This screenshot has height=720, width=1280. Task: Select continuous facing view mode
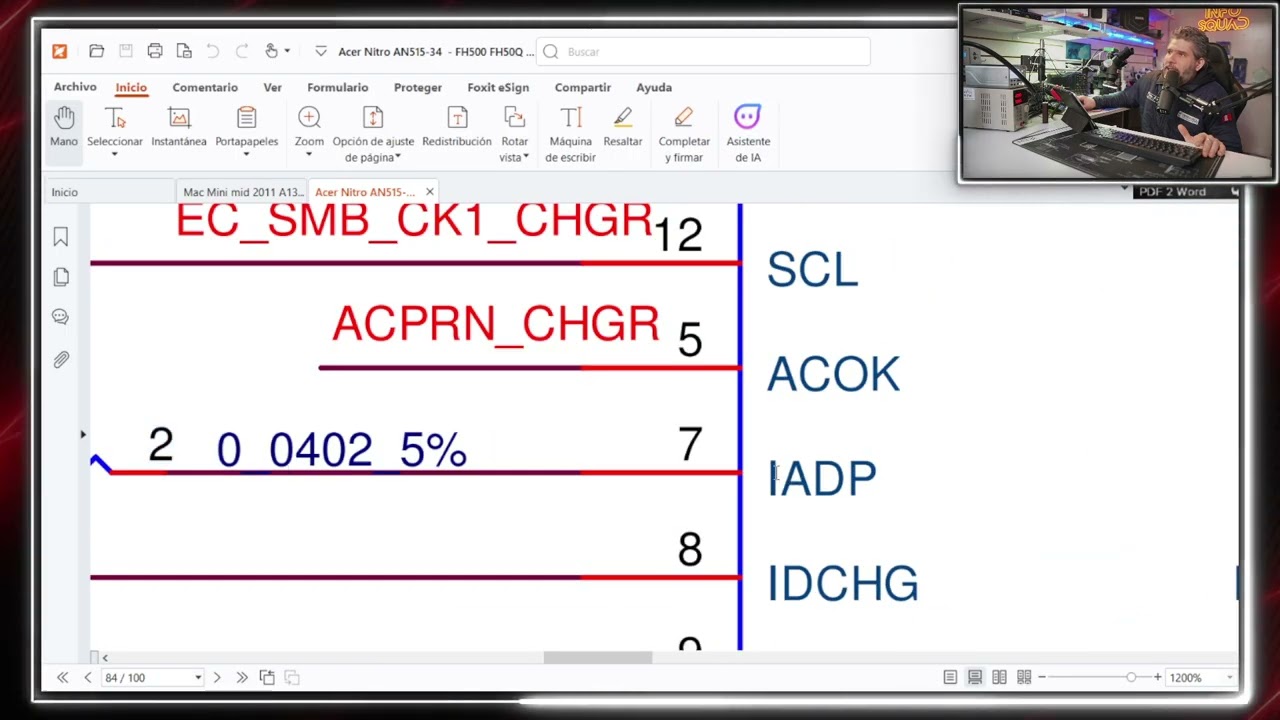(1024, 678)
